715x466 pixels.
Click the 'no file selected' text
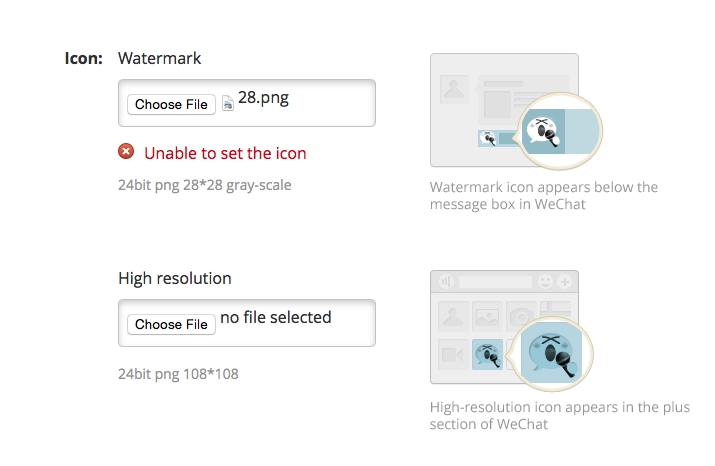point(275,317)
